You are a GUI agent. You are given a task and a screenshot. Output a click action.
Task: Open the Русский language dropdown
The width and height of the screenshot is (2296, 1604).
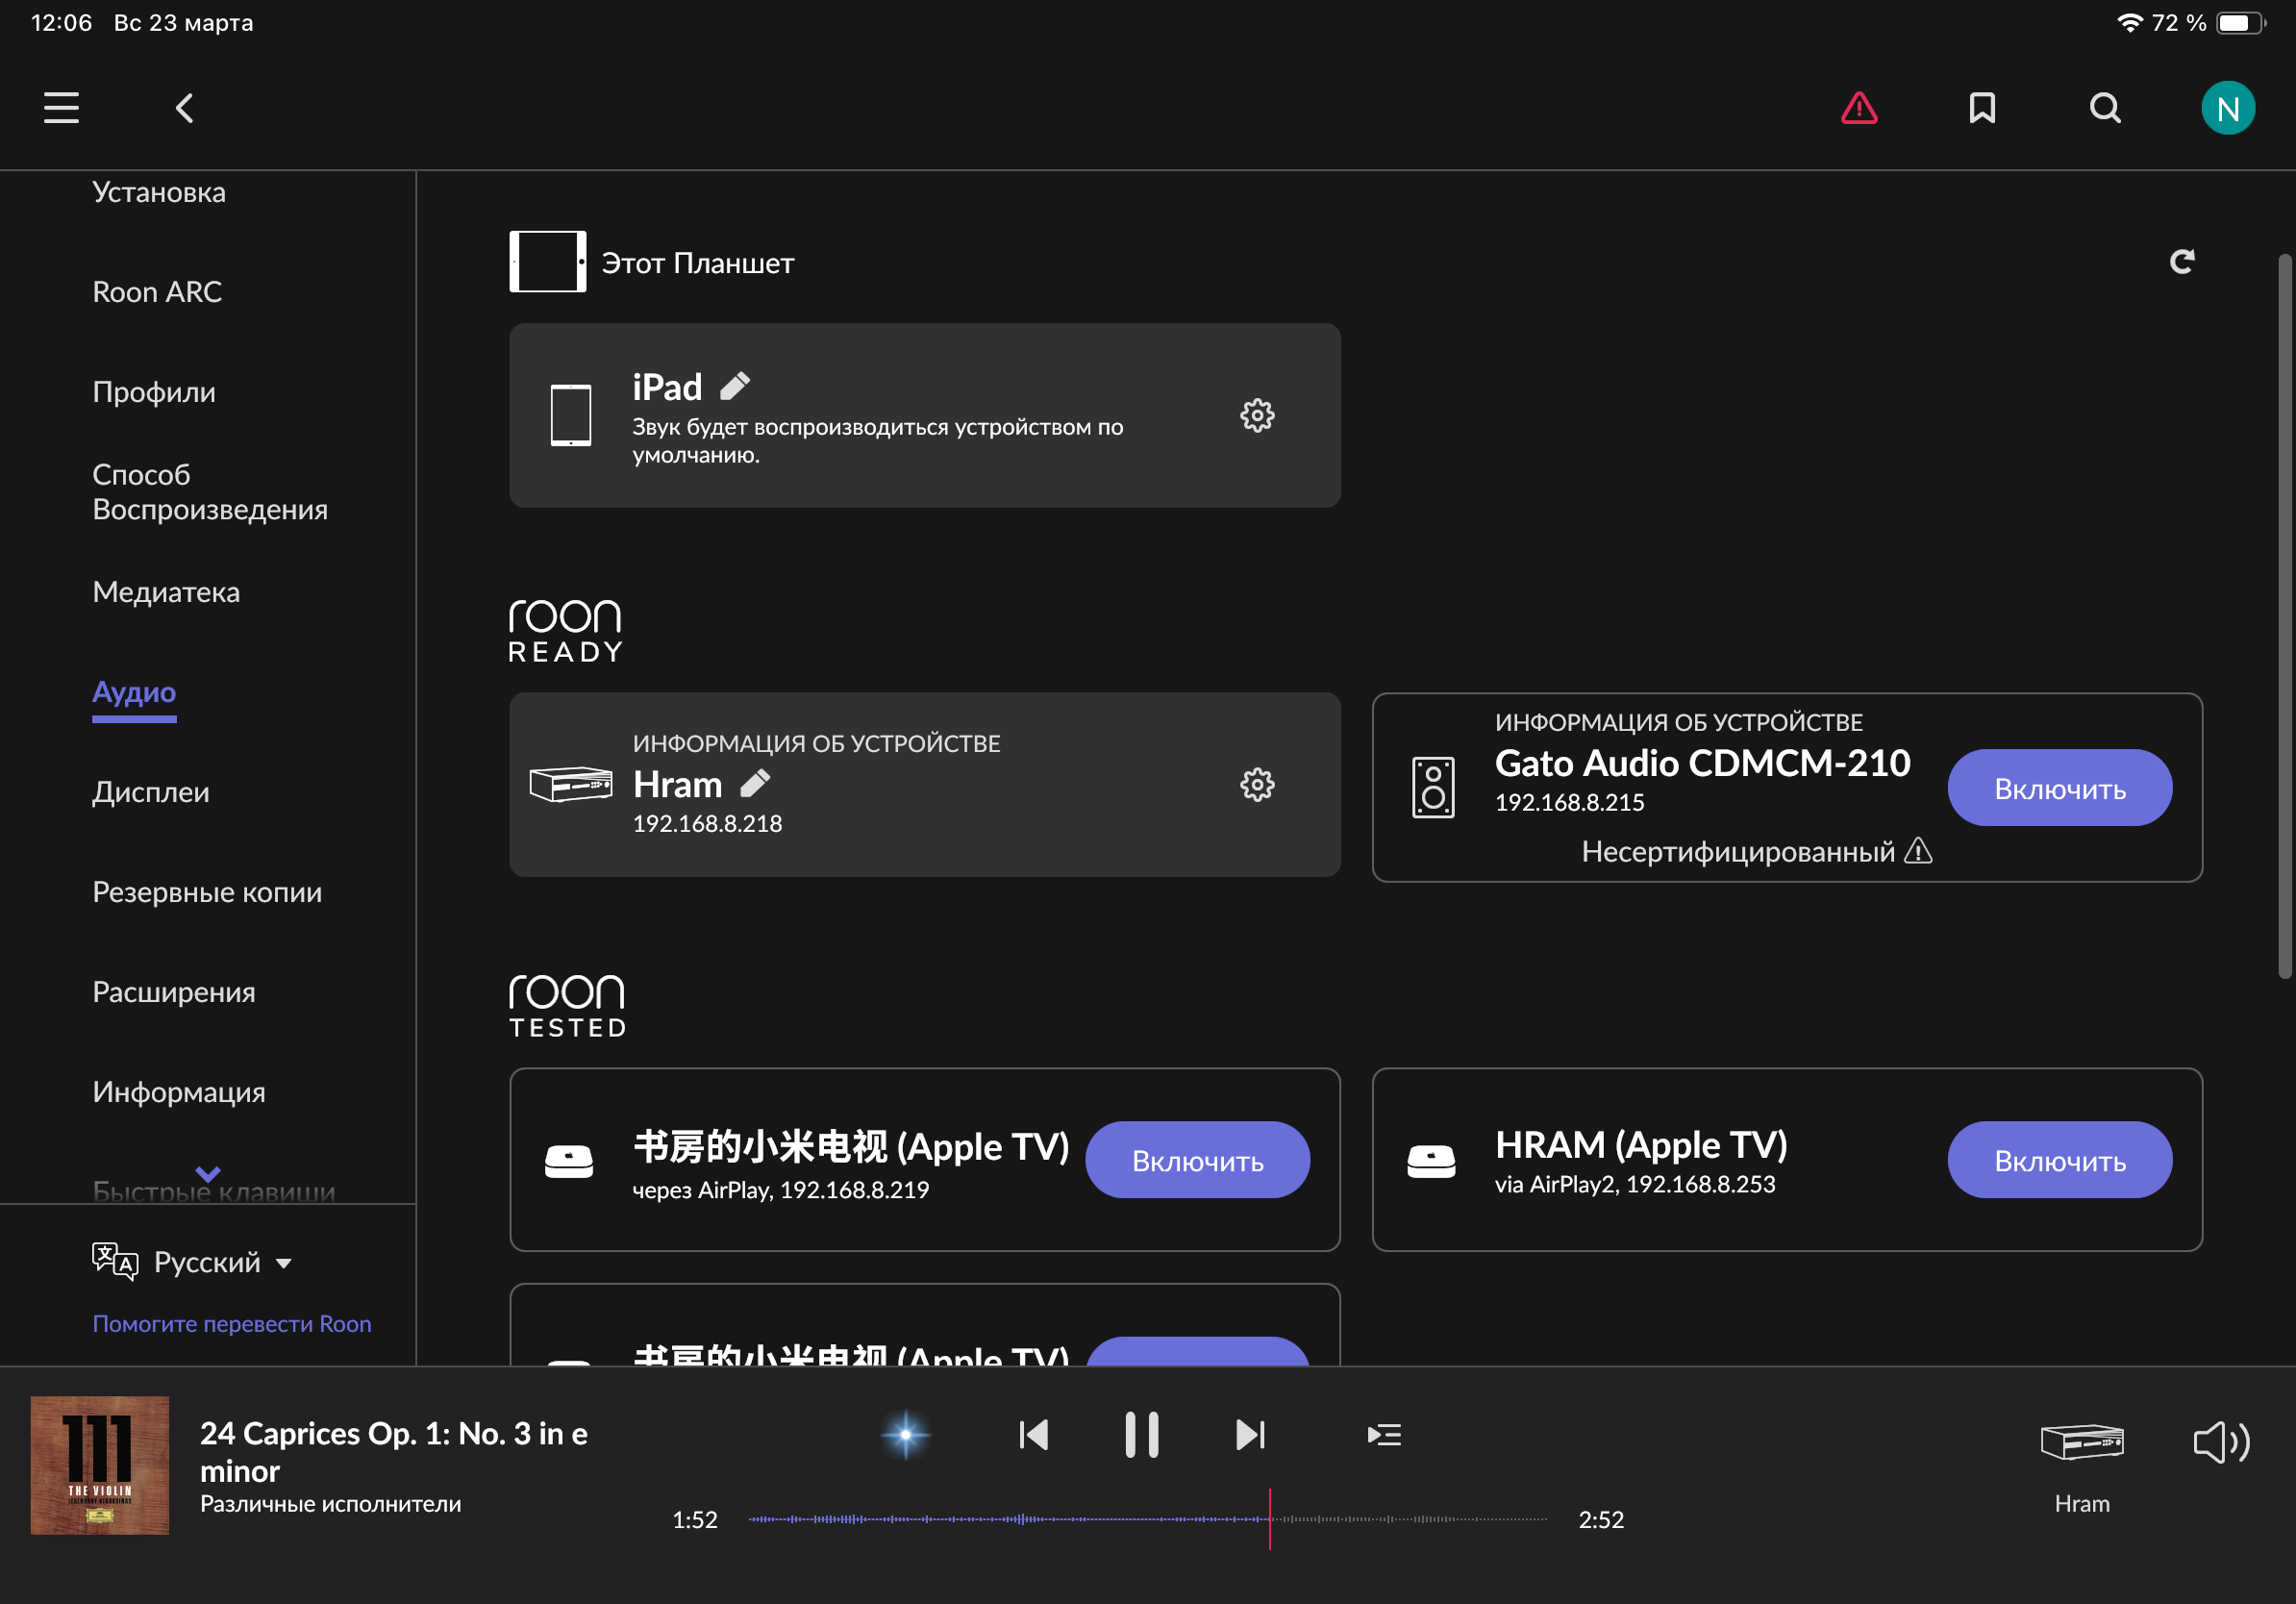click(x=222, y=1262)
